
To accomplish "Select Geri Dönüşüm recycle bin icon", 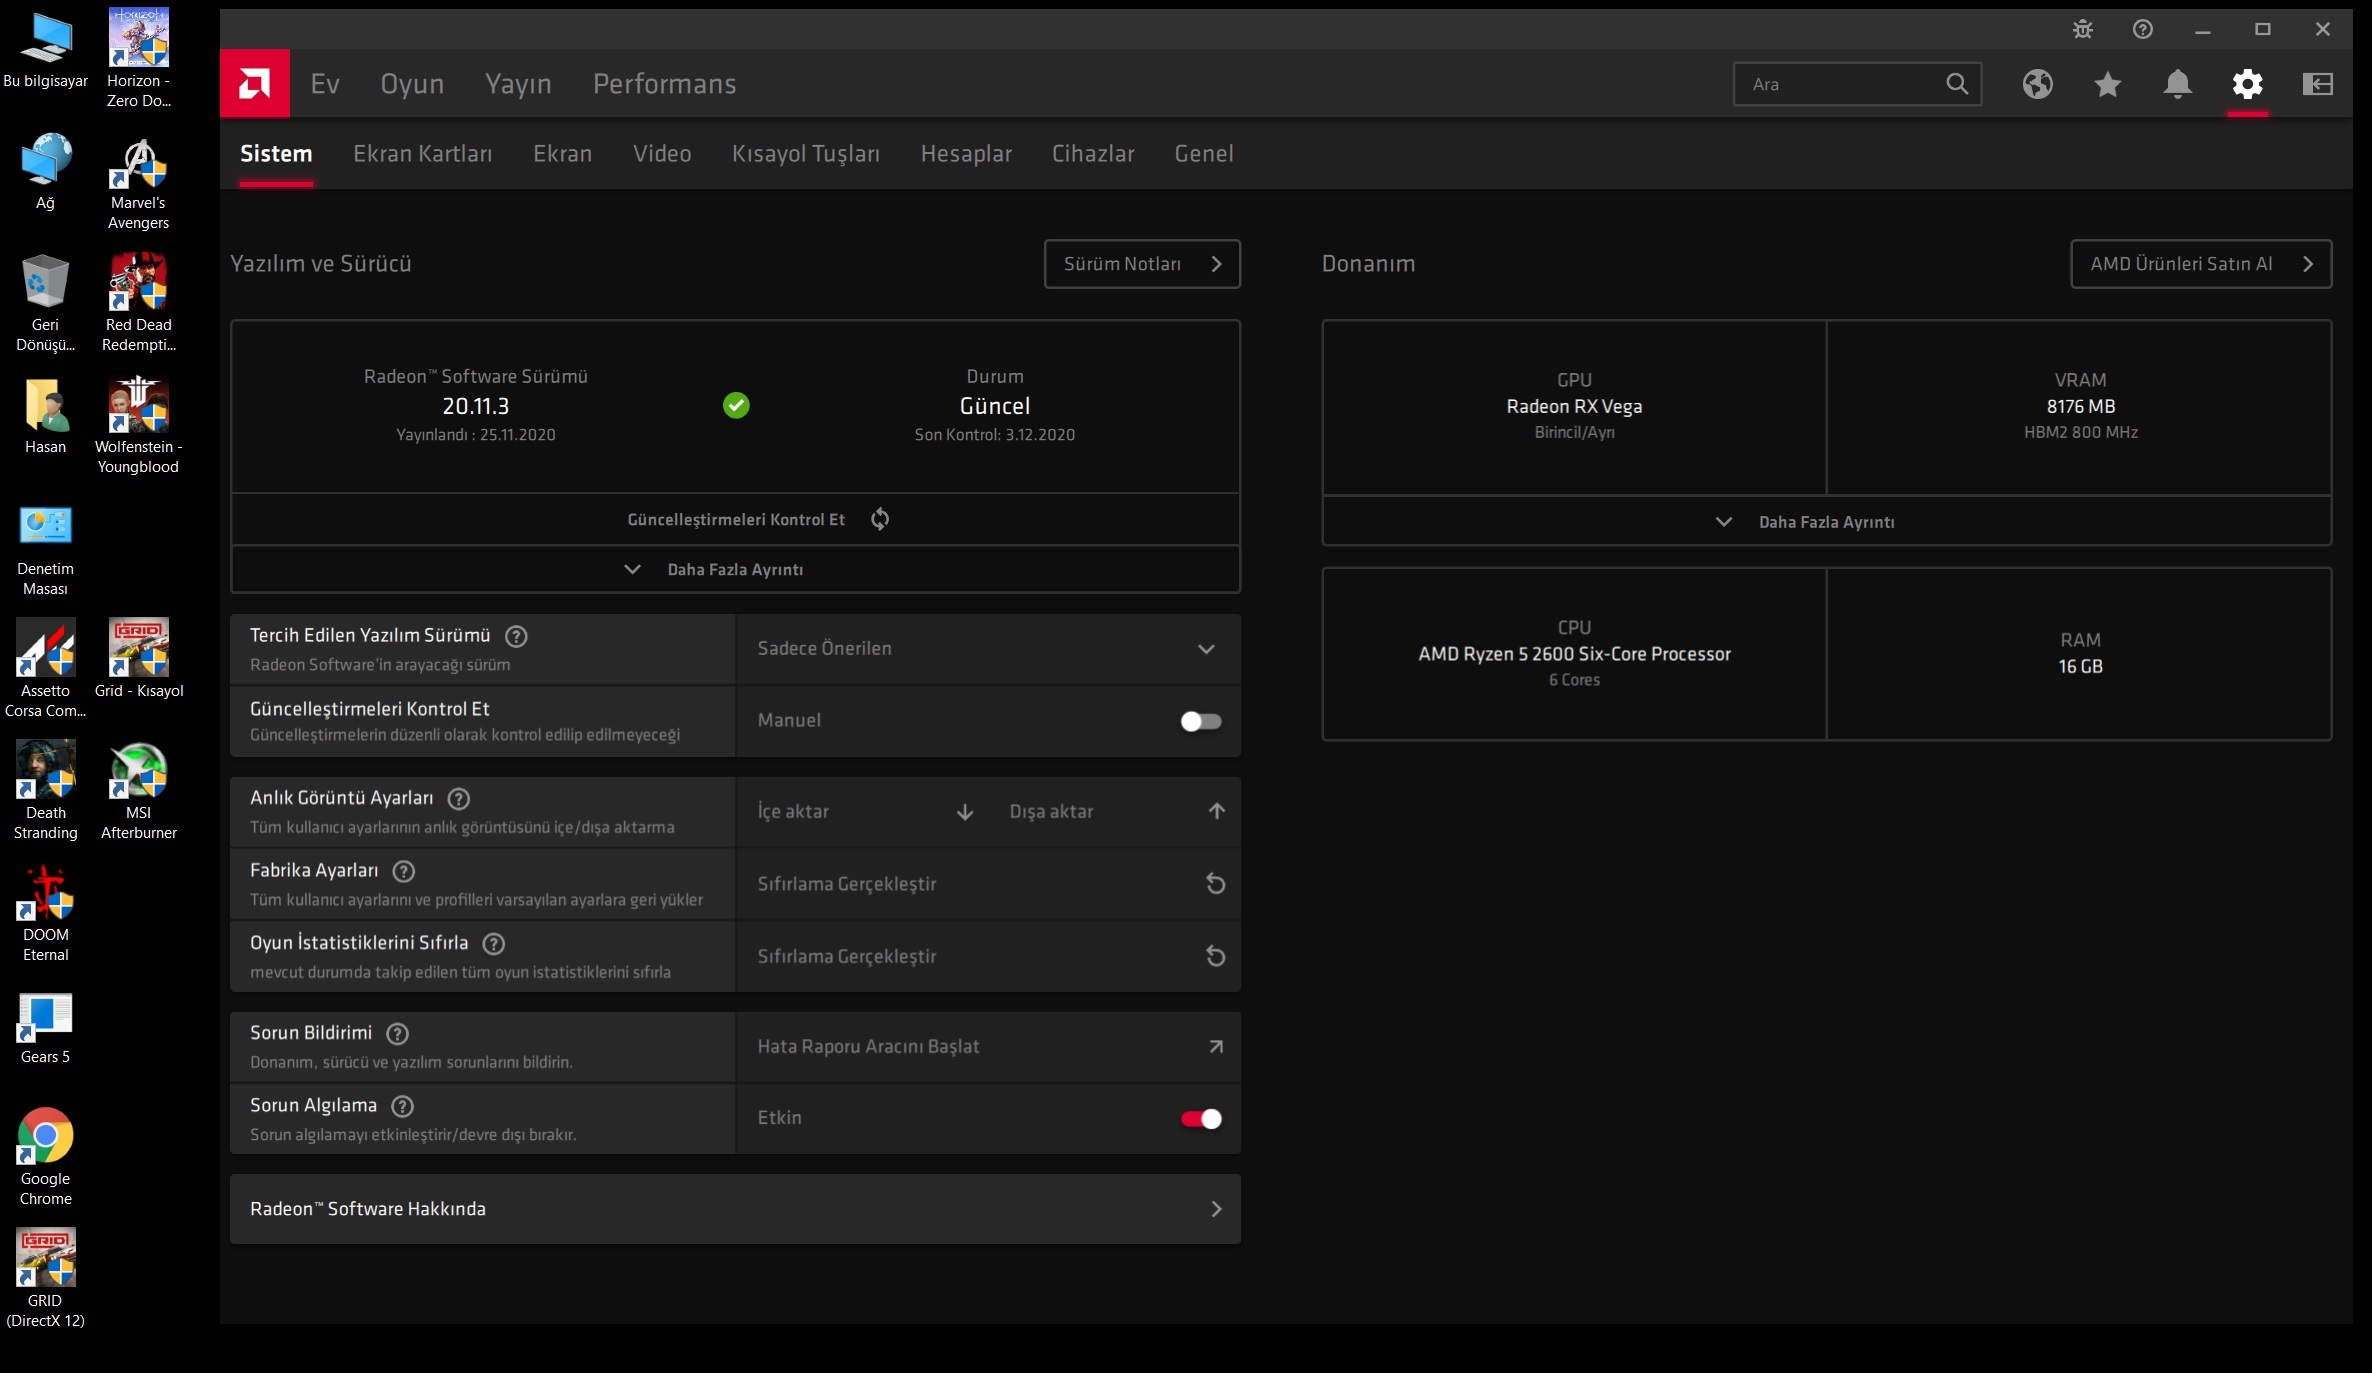I will [45, 302].
